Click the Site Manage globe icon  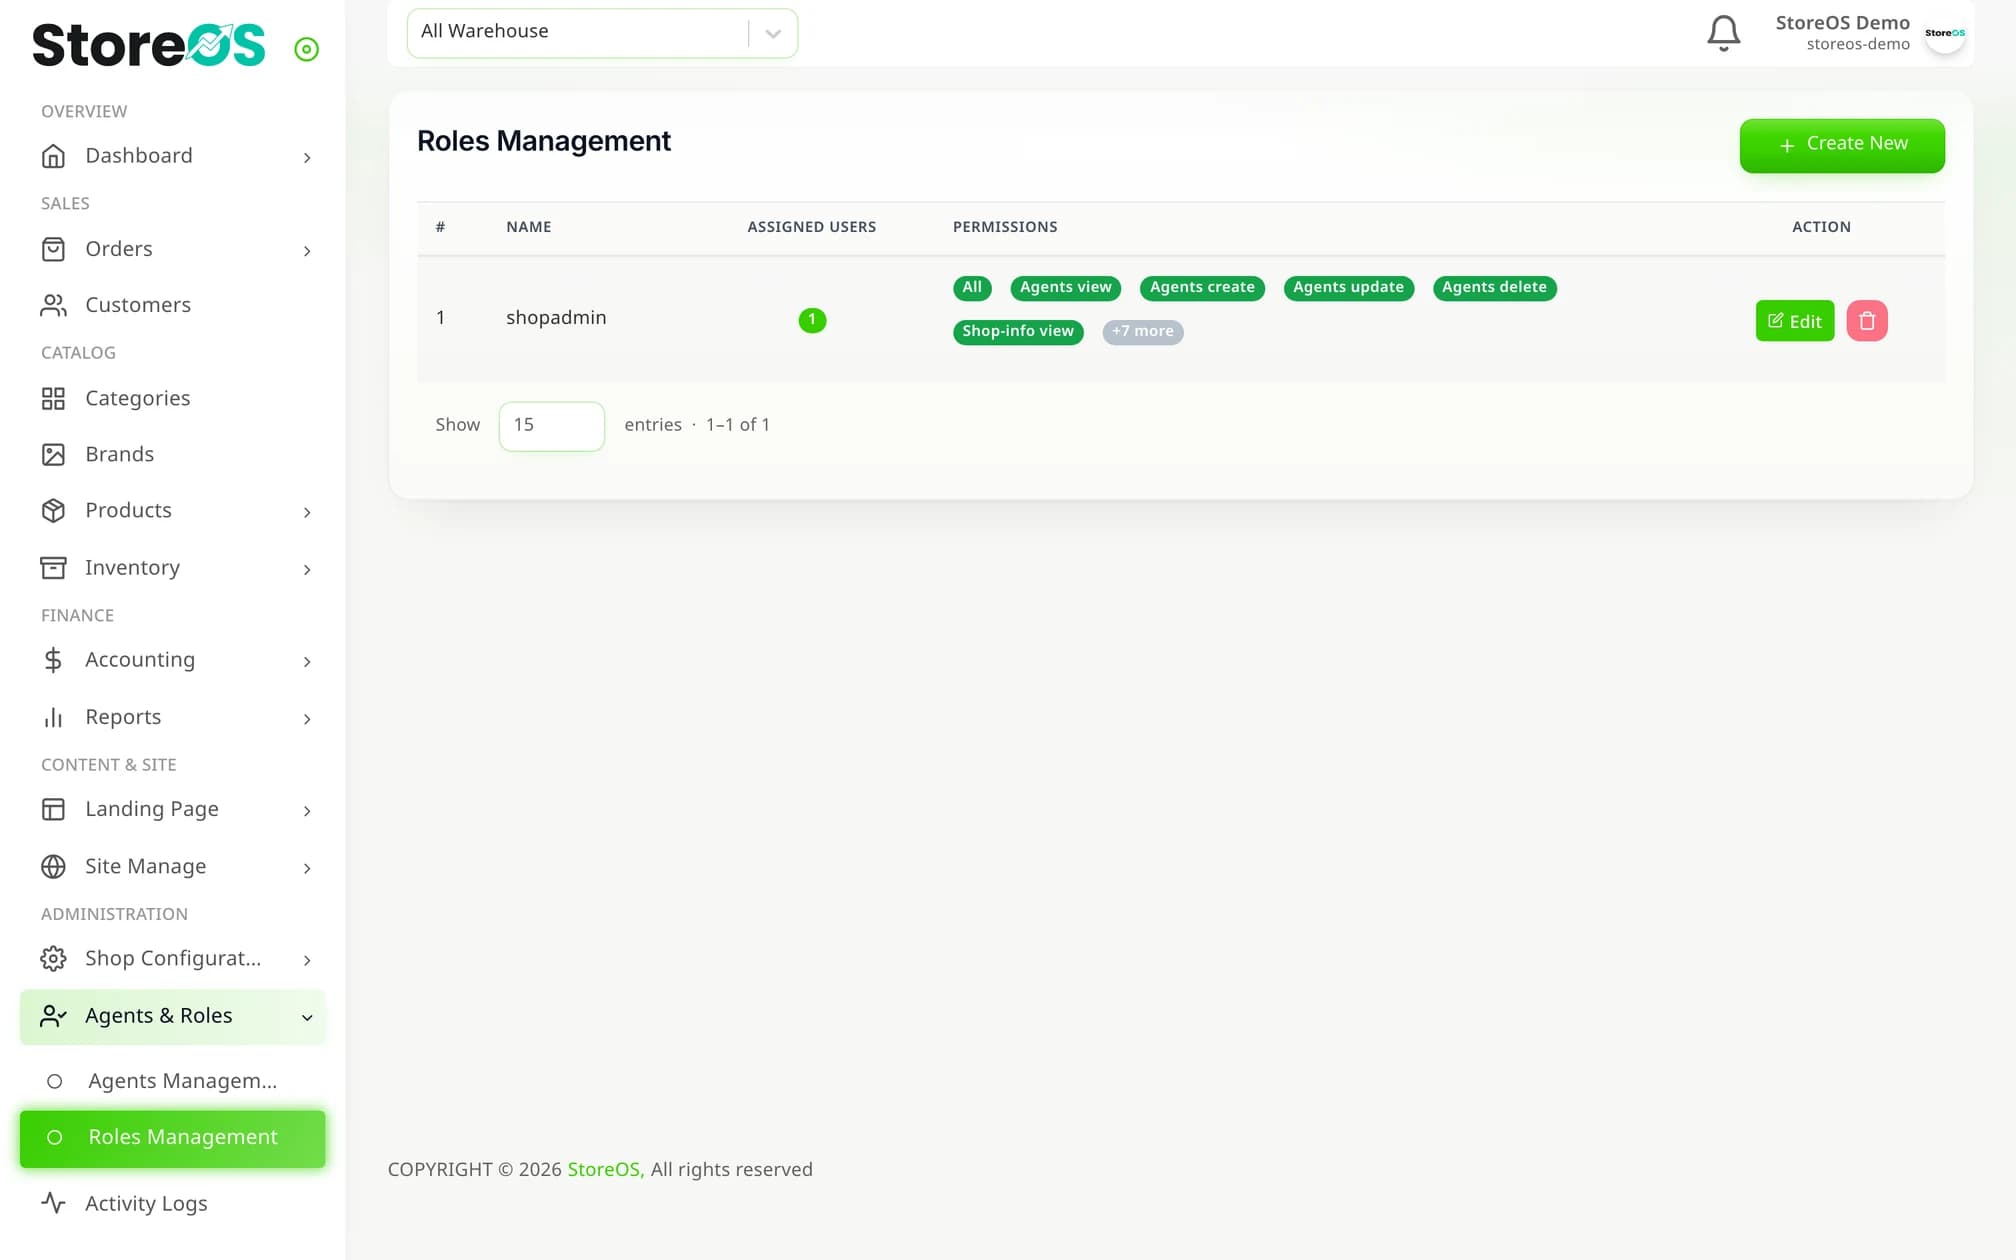pos(53,866)
